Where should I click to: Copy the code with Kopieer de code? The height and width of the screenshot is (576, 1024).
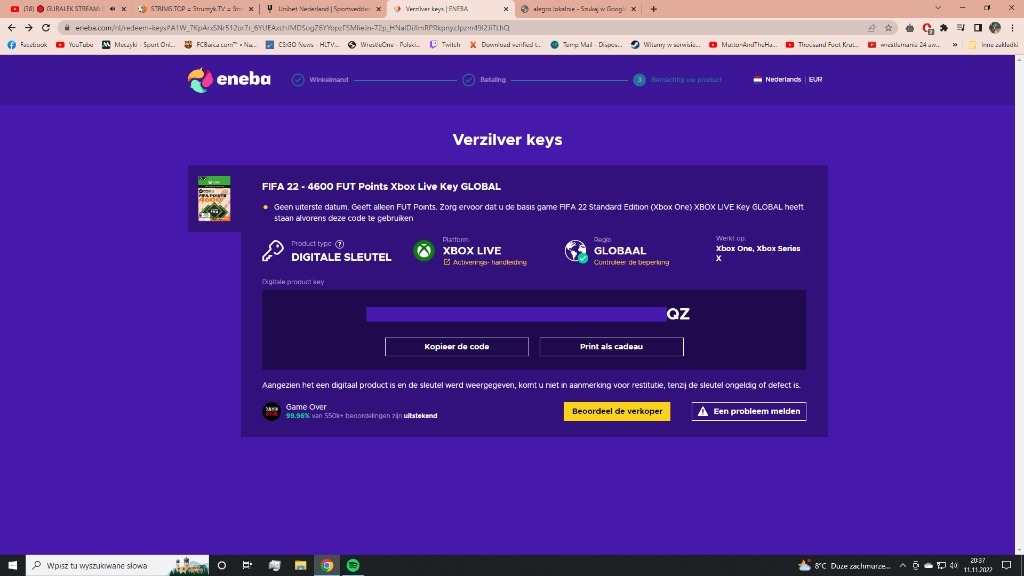pos(456,347)
